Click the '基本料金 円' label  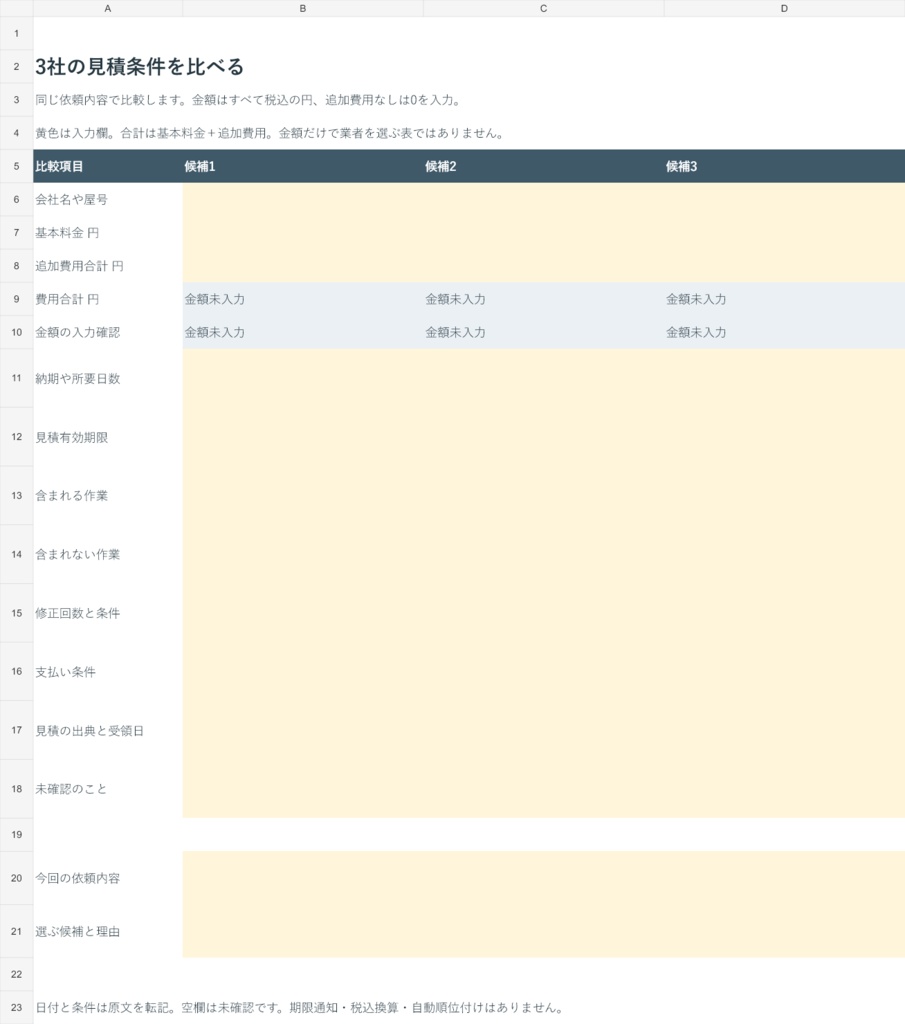coord(67,232)
